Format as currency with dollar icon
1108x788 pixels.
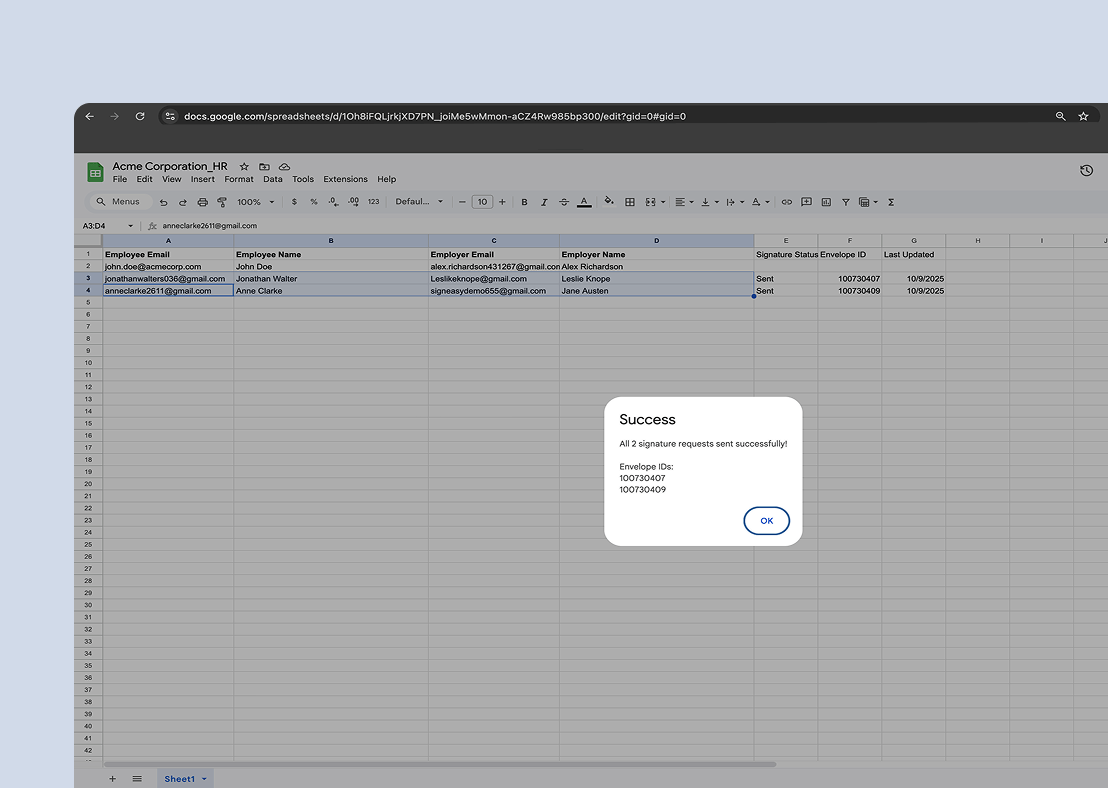pyautogui.click(x=294, y=202)
